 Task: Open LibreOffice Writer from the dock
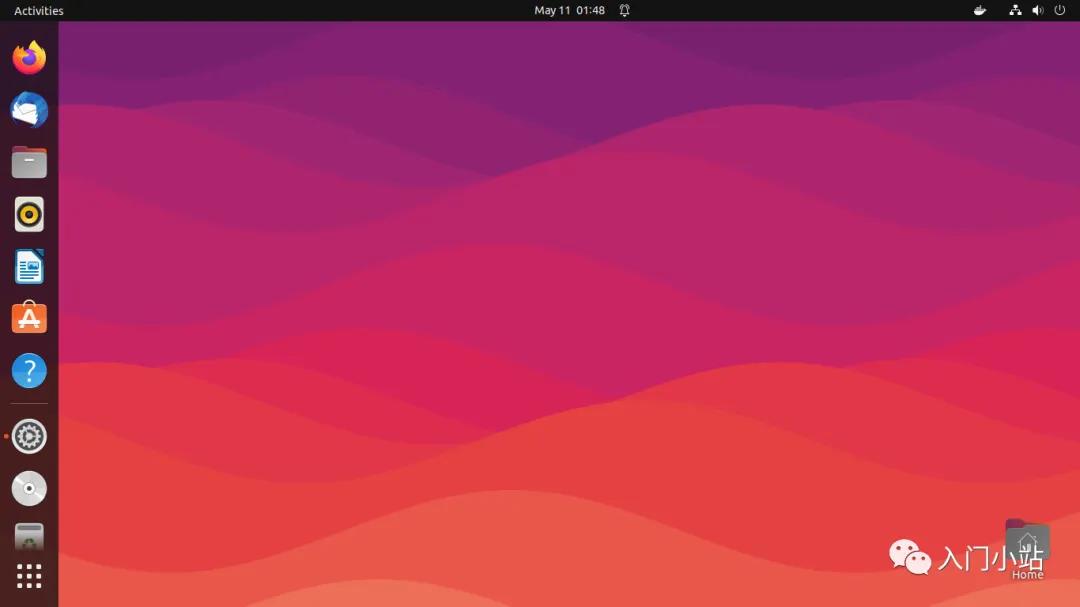pyautogui.click(x=29, y=267)
